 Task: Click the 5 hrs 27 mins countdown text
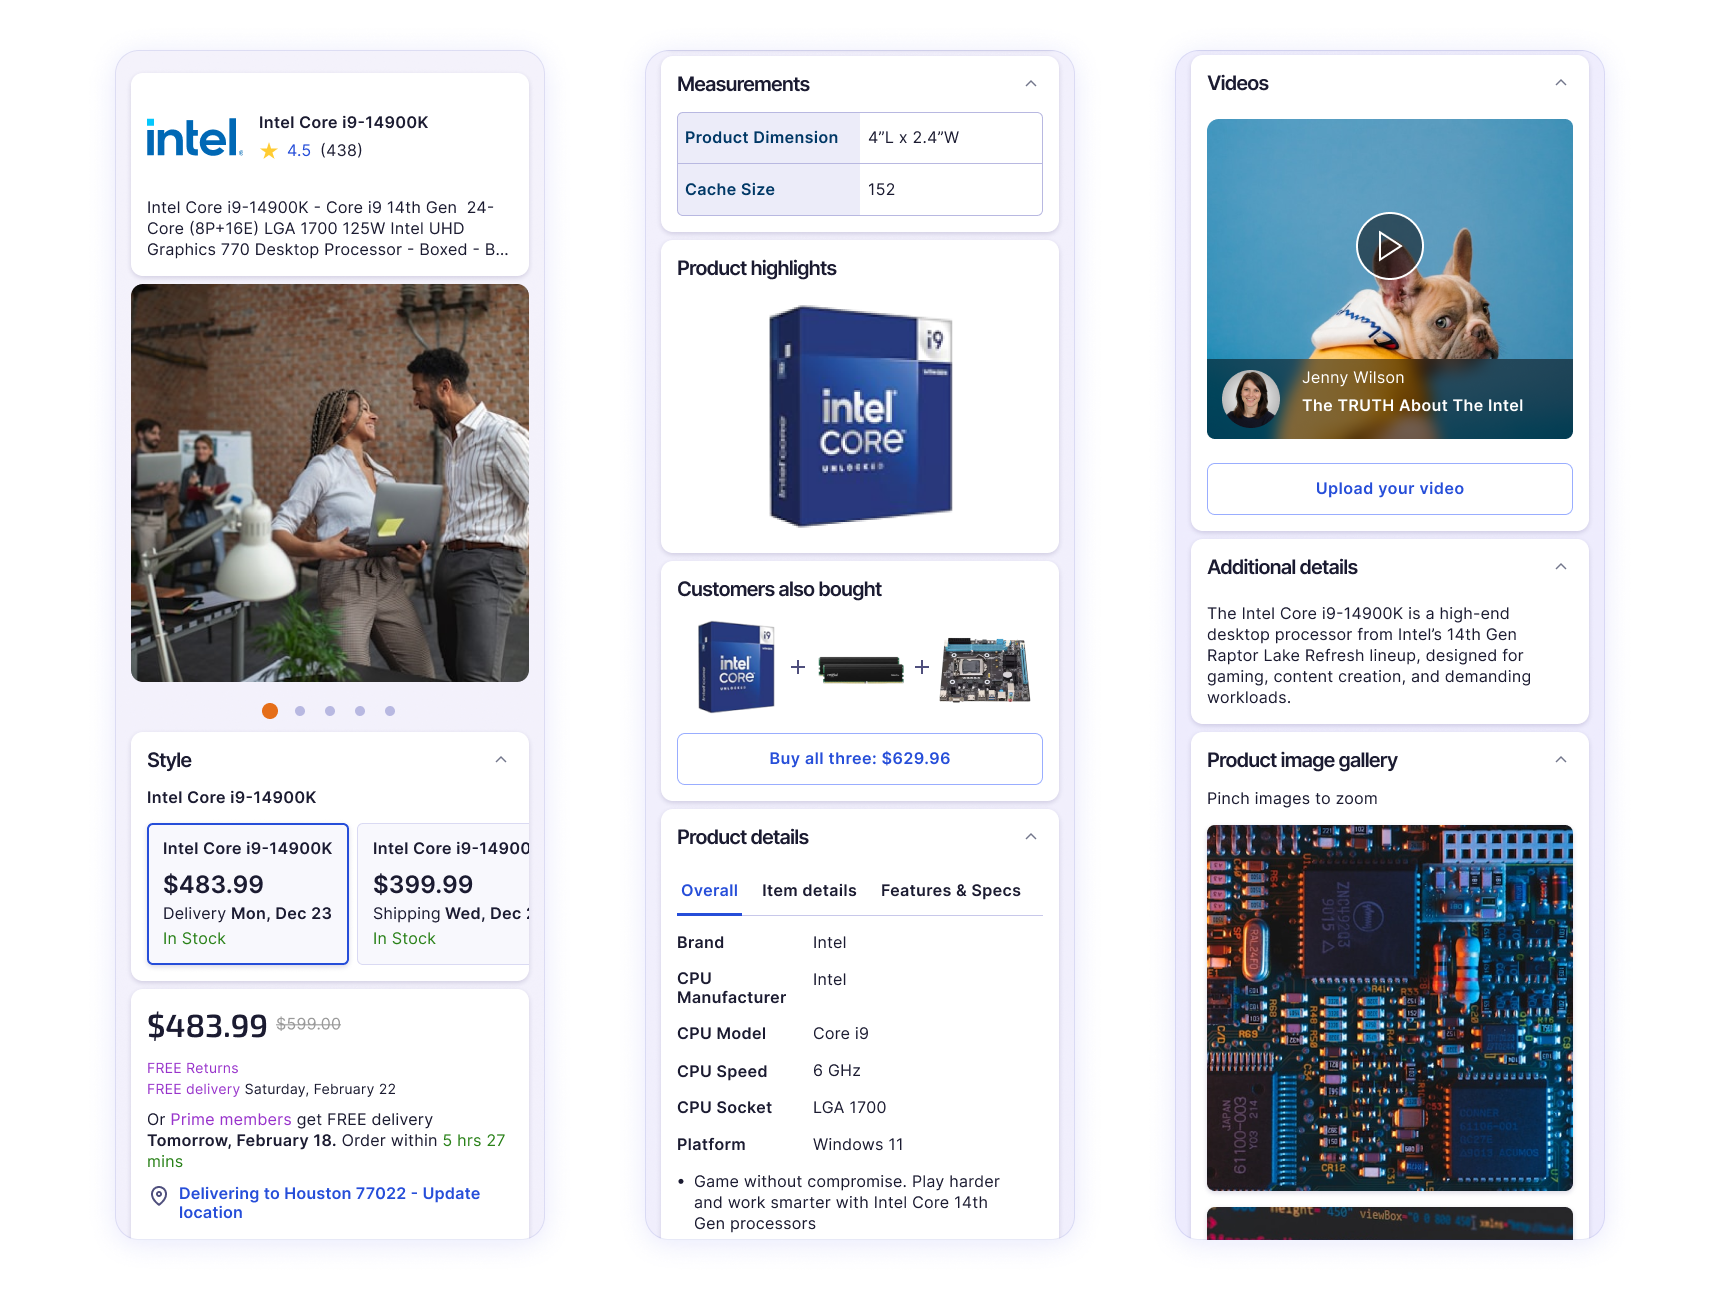click(x=326, y=1151)
